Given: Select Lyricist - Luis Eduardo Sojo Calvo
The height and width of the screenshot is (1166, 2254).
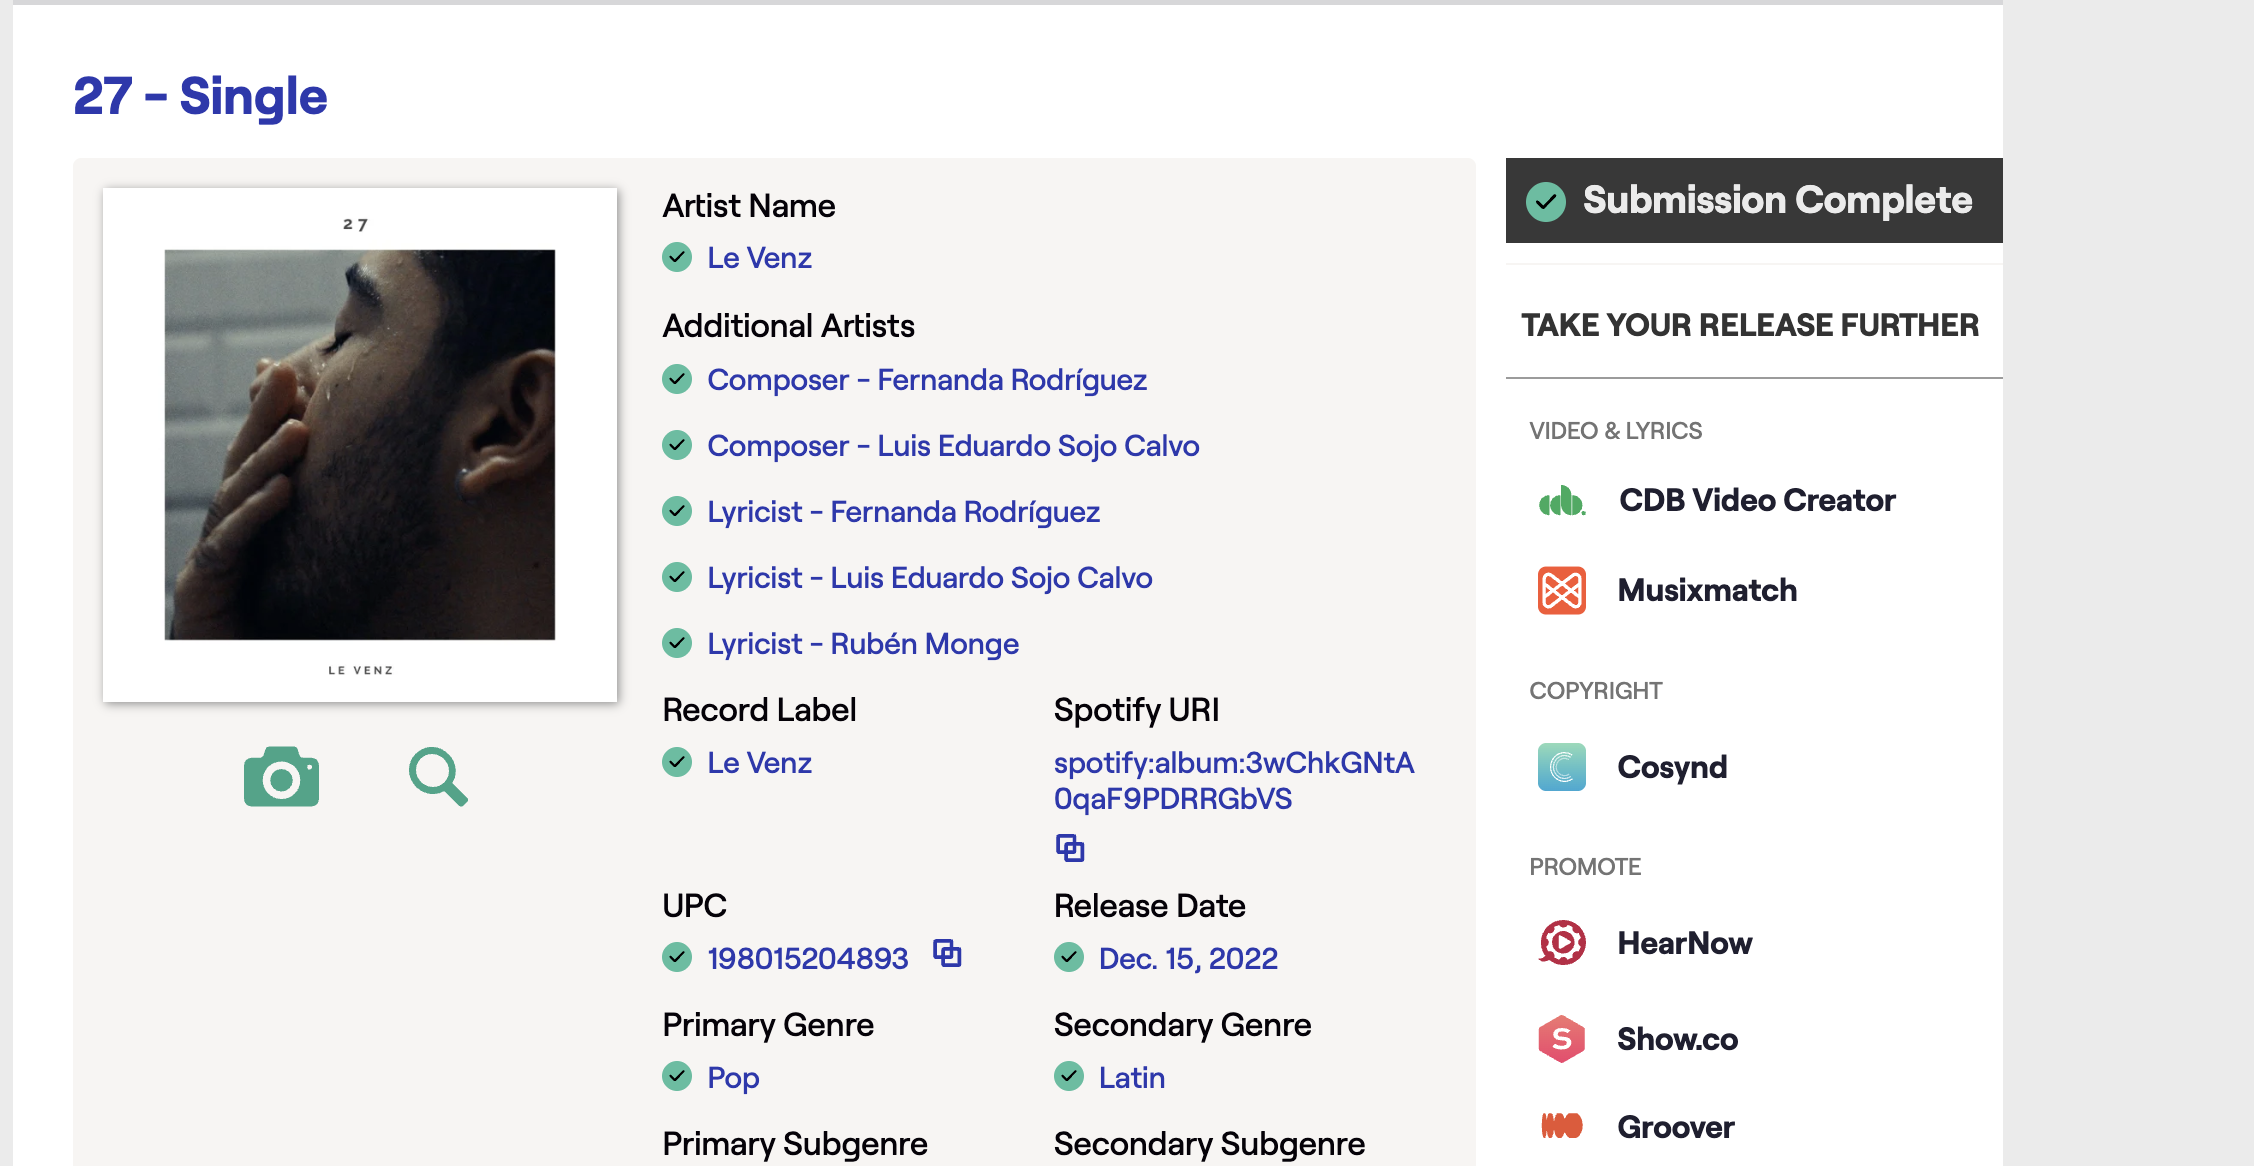Looking at the screenshot, I should point(930,578).
